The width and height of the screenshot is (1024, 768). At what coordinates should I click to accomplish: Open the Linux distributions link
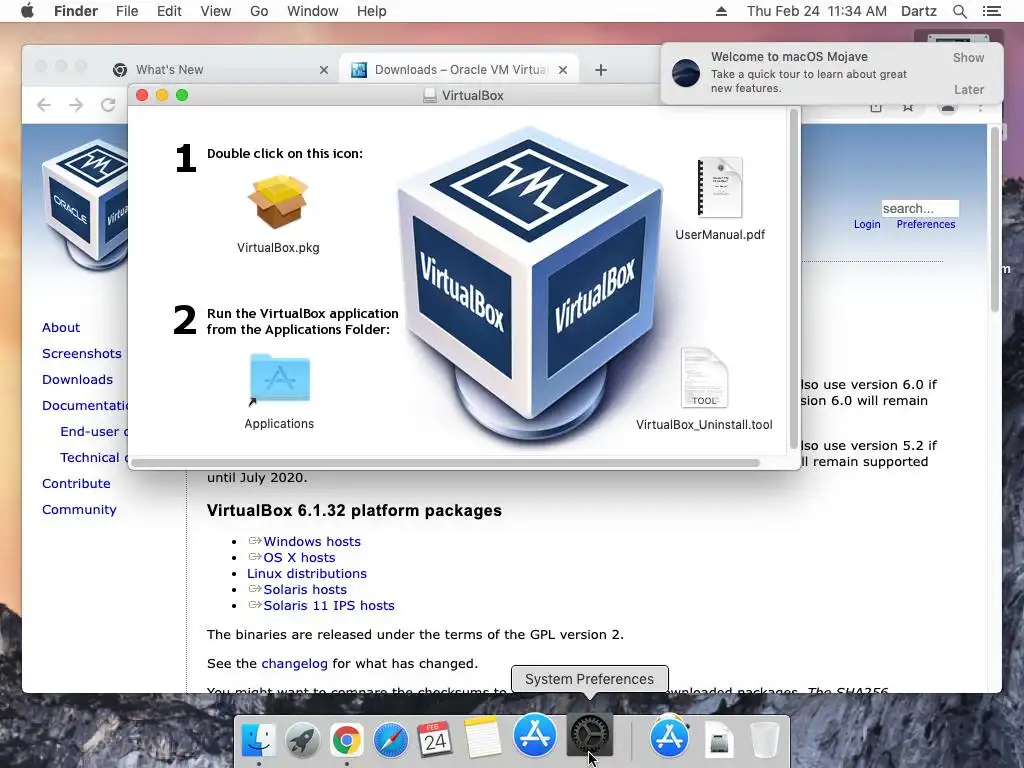click(307, 573)
